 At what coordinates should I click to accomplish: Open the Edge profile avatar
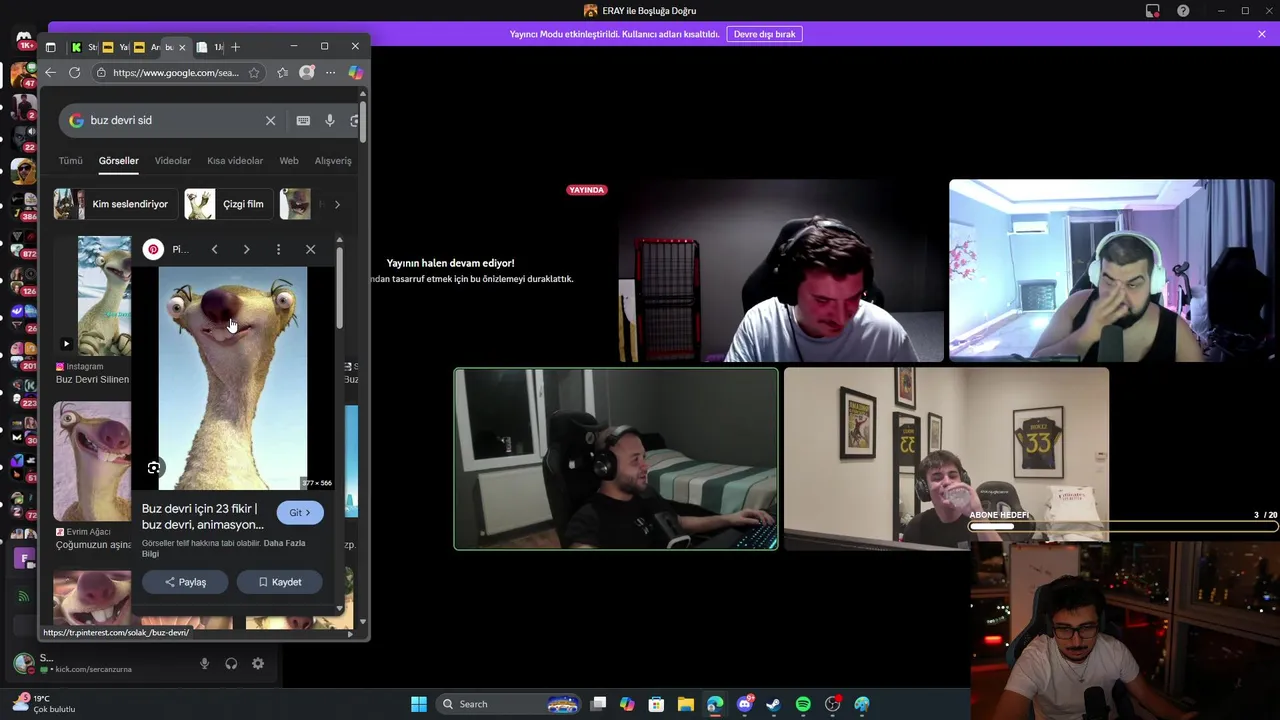[307, 72]
